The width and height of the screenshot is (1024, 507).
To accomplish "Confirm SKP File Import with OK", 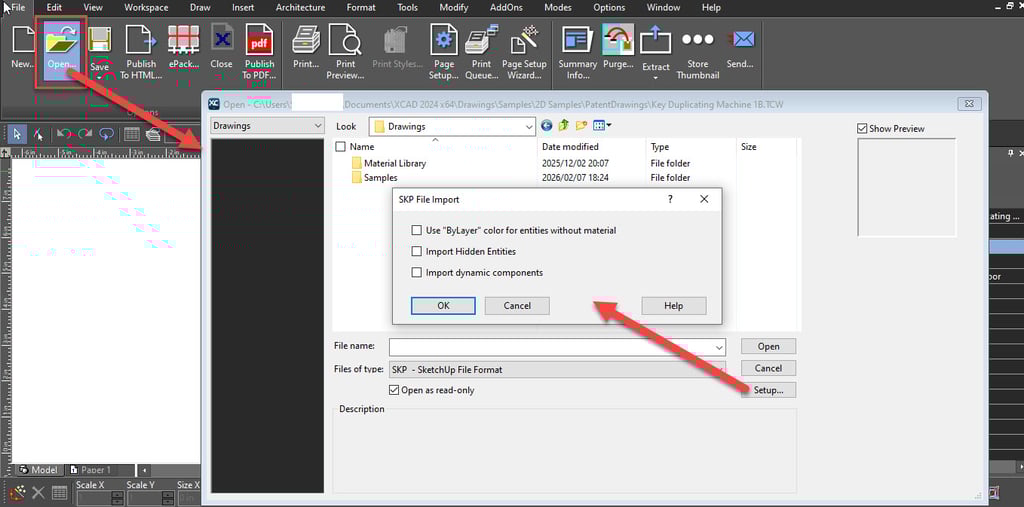I will (x=443, y=306).
